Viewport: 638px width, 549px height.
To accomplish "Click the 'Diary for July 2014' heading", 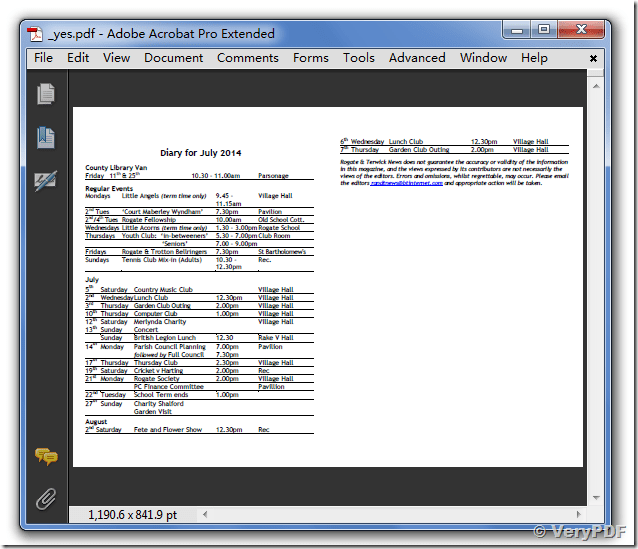I will [201, 153].
